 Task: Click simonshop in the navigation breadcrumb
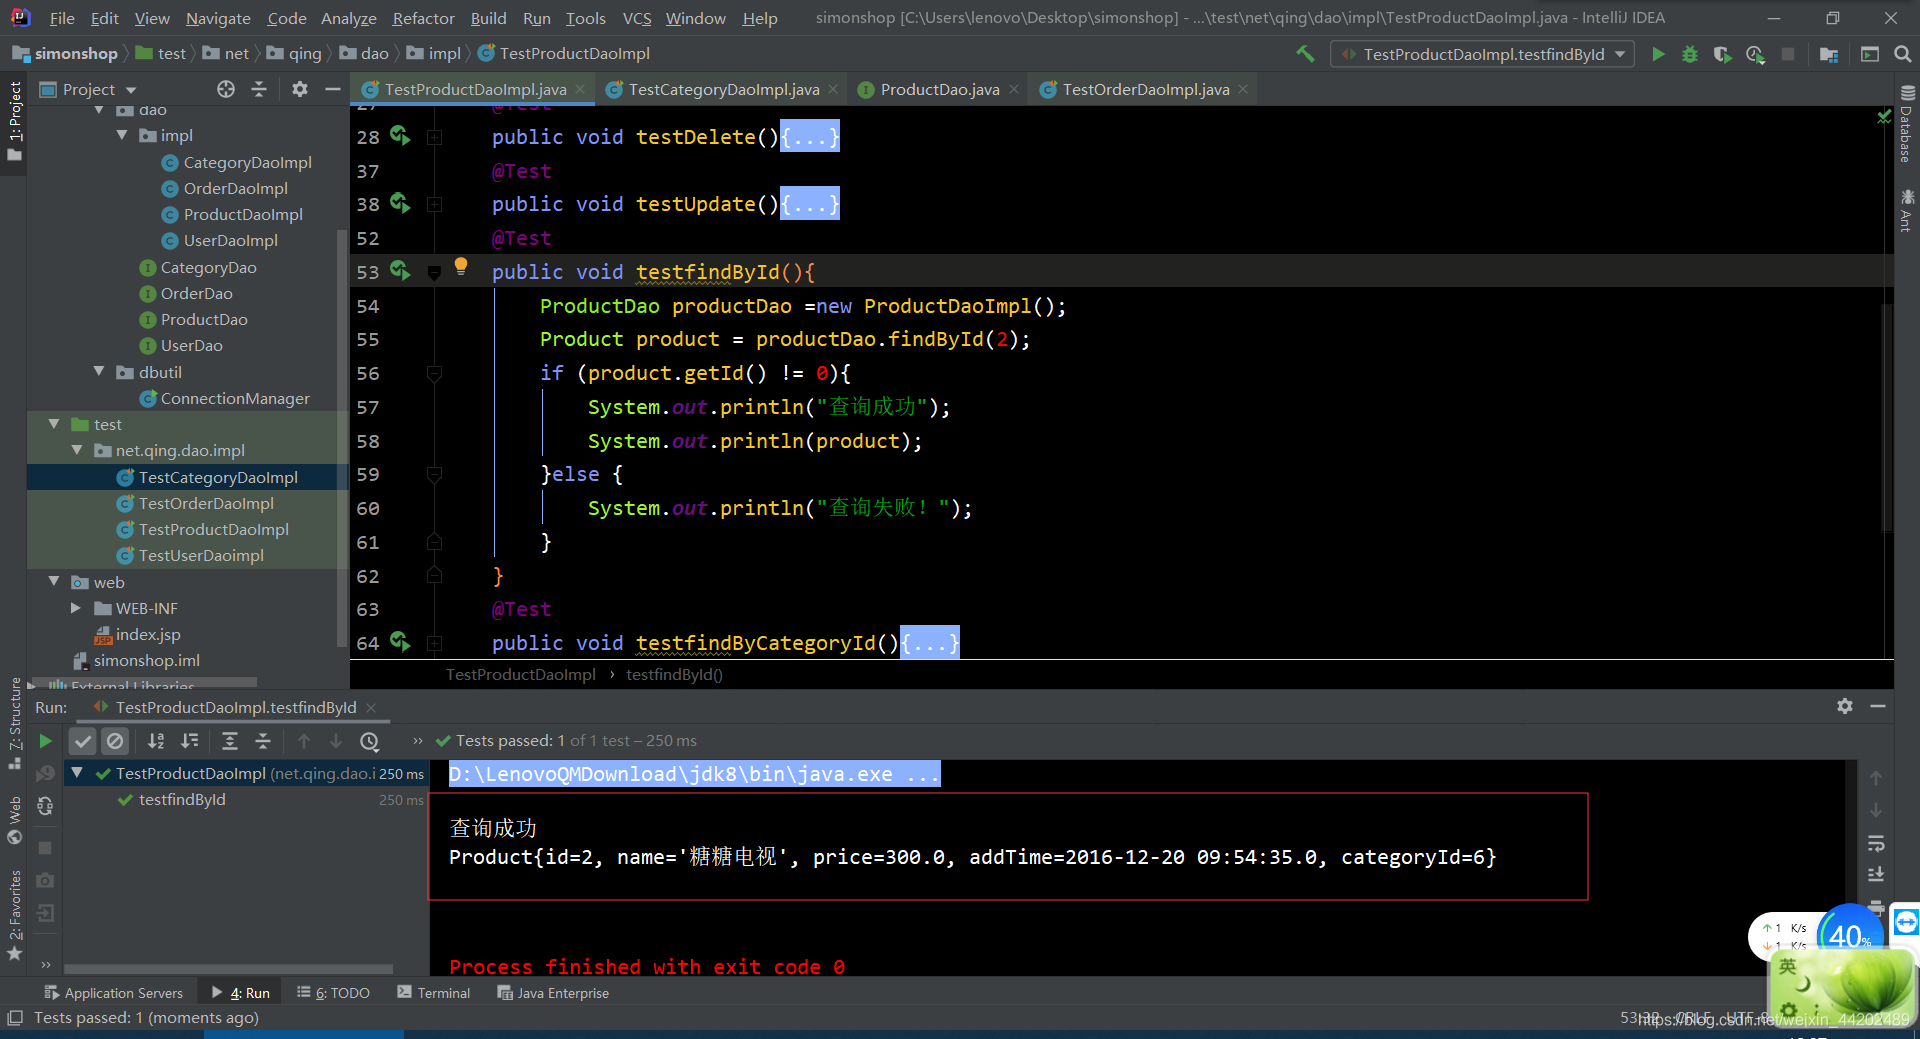tap(65, 53)
